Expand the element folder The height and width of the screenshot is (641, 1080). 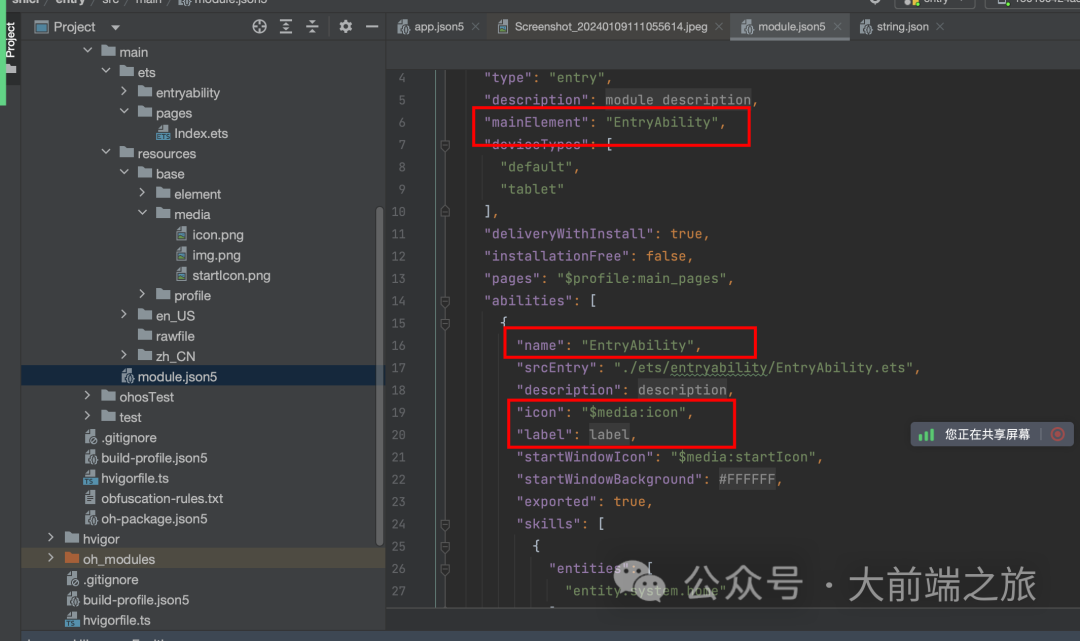point(143,192)
